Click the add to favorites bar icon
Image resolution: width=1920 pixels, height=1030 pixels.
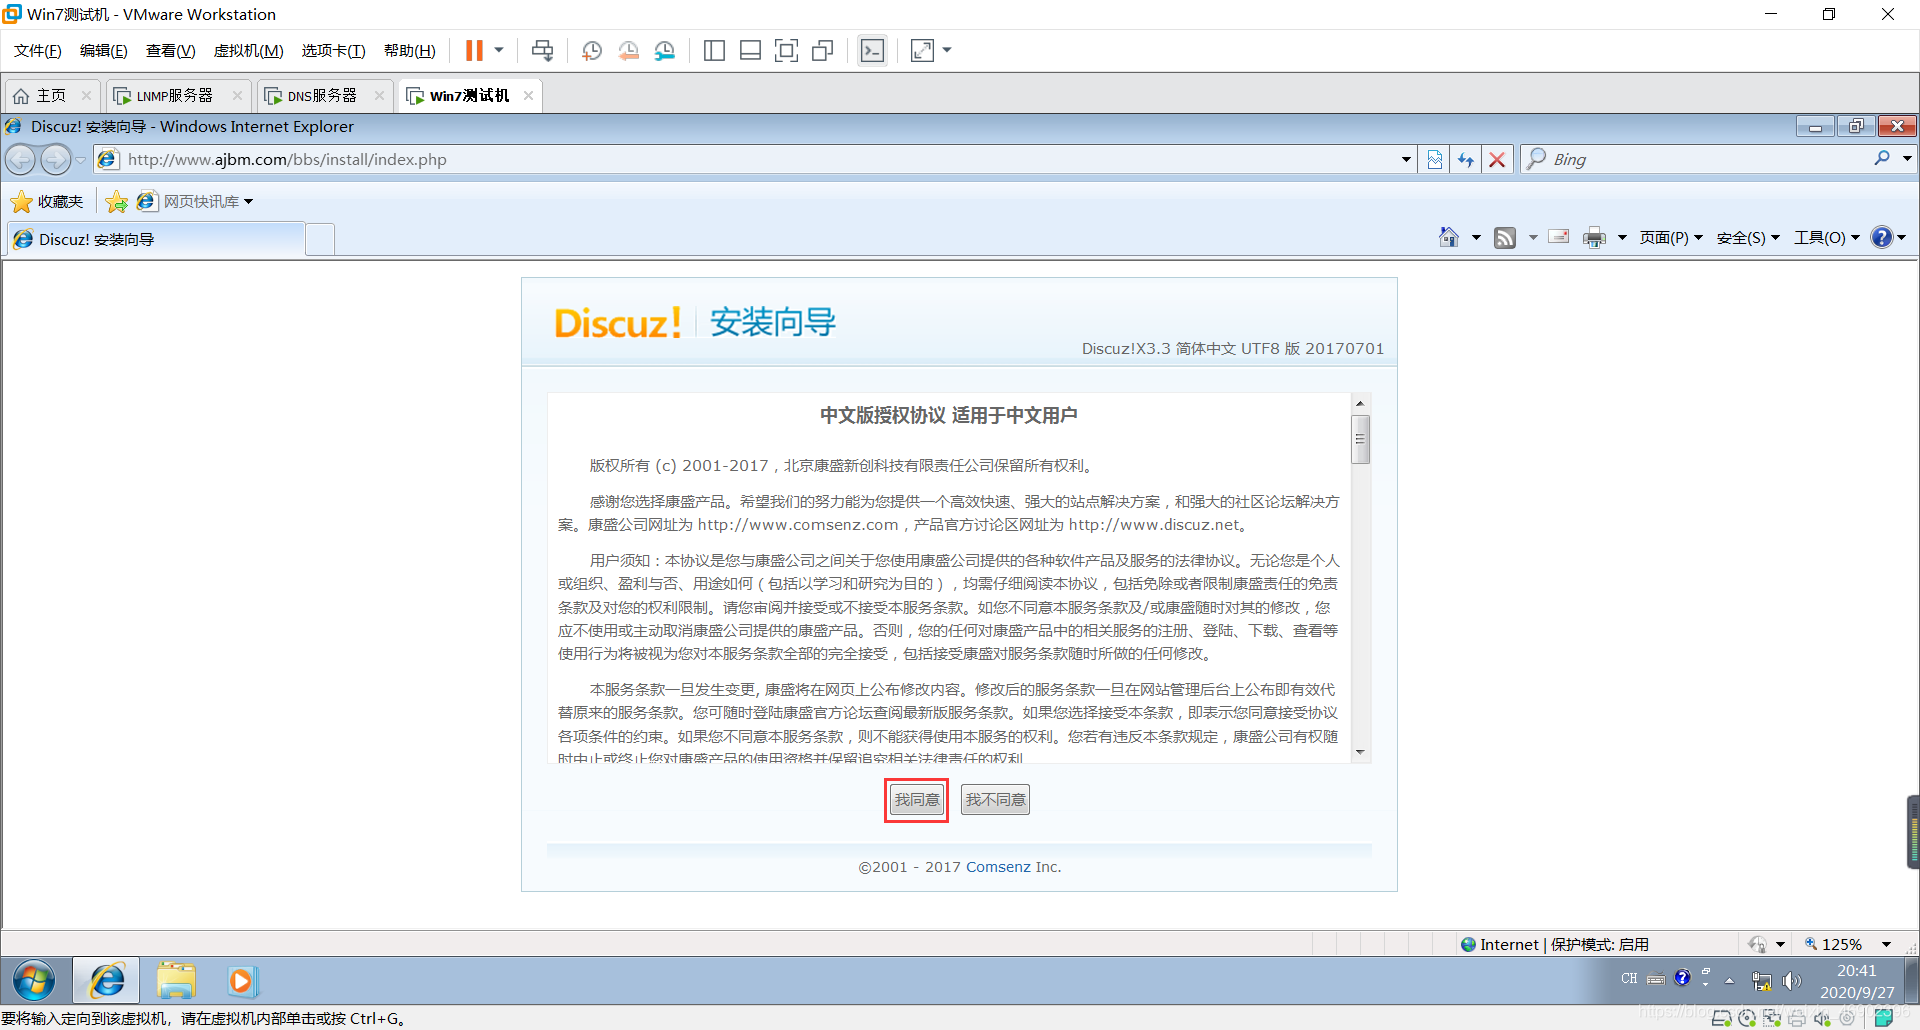[117, 202]
